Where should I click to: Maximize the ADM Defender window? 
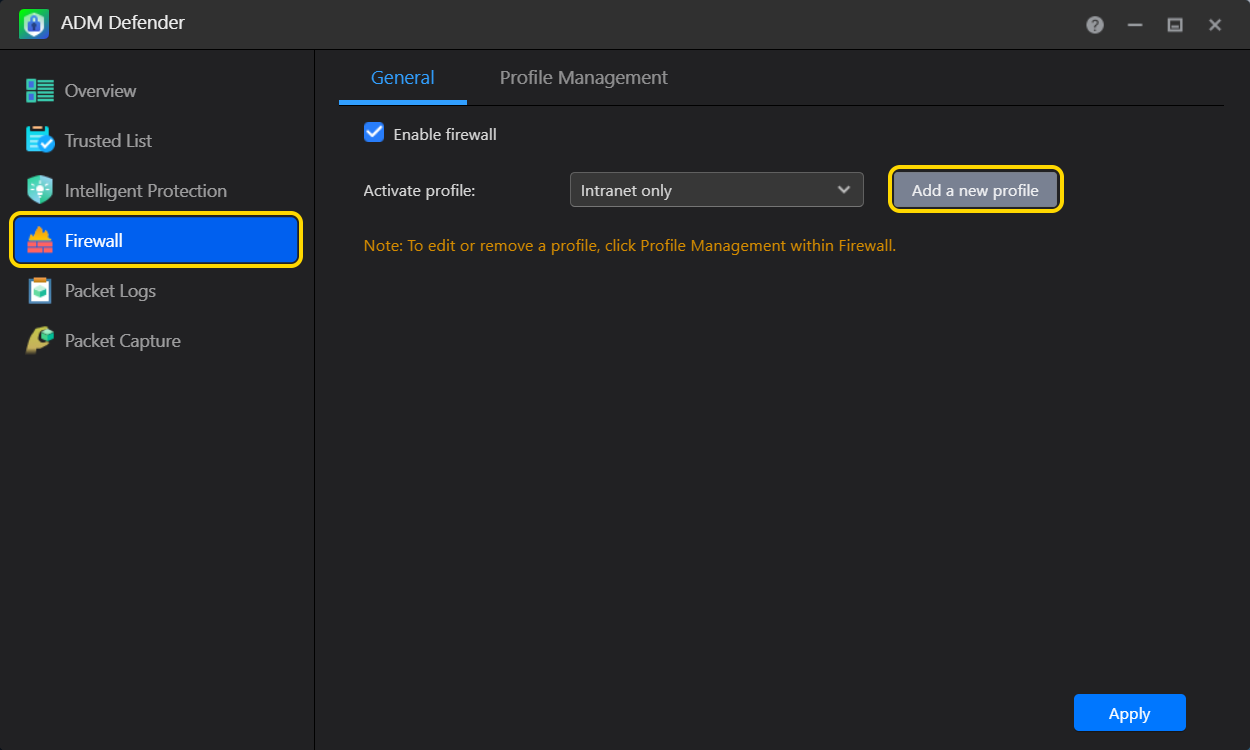pyautogui.click(x=1175, y=25)
